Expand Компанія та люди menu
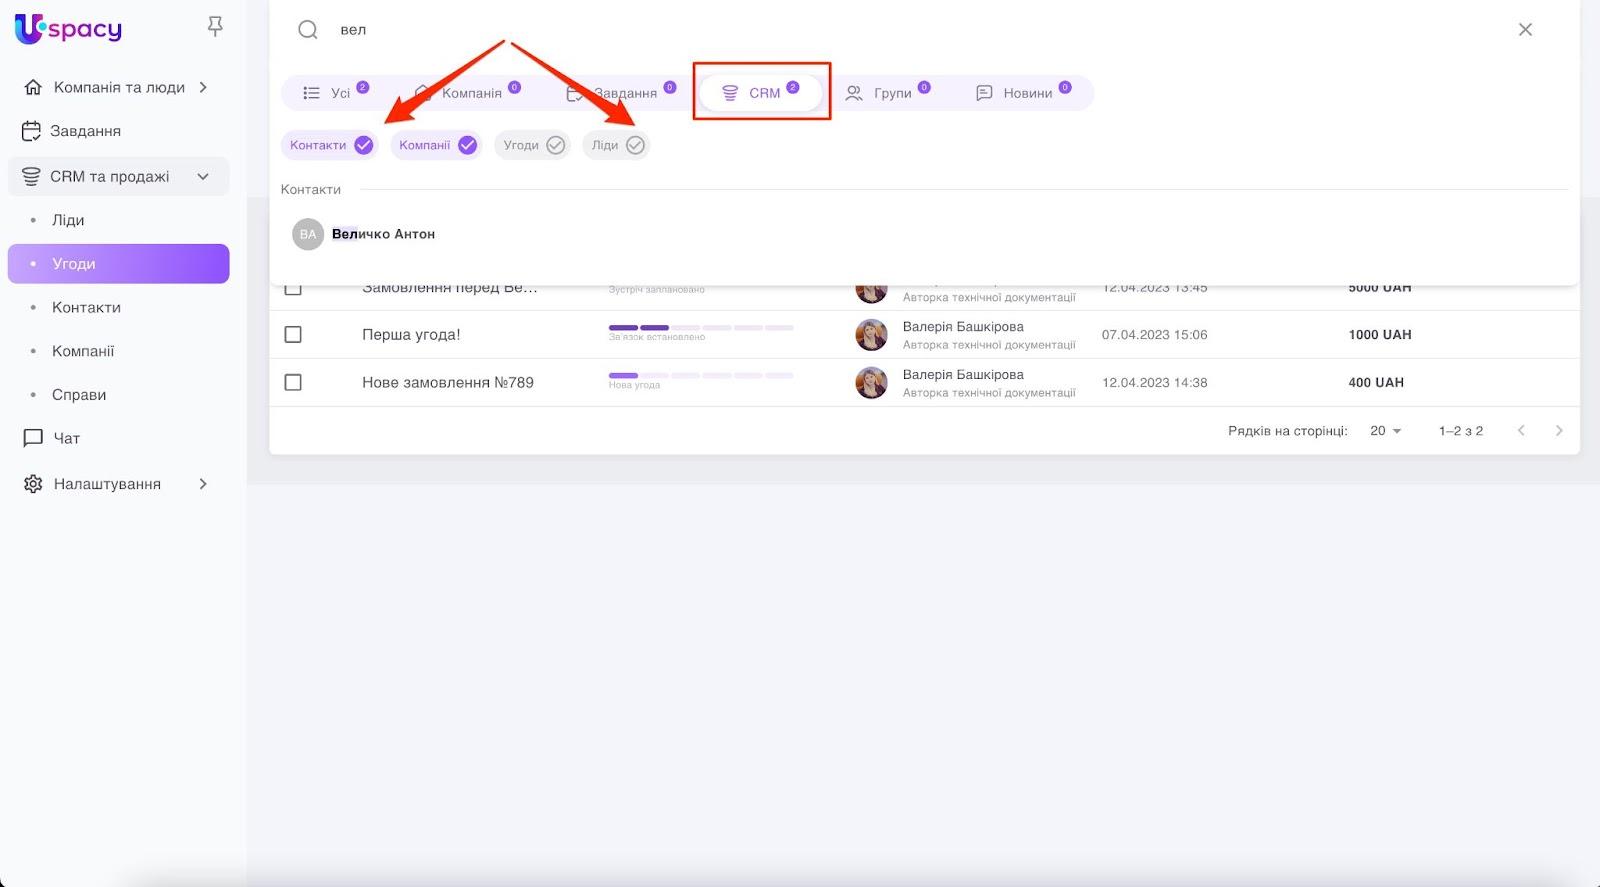Viewport: 1600px width, 887px height. [203, 87]
